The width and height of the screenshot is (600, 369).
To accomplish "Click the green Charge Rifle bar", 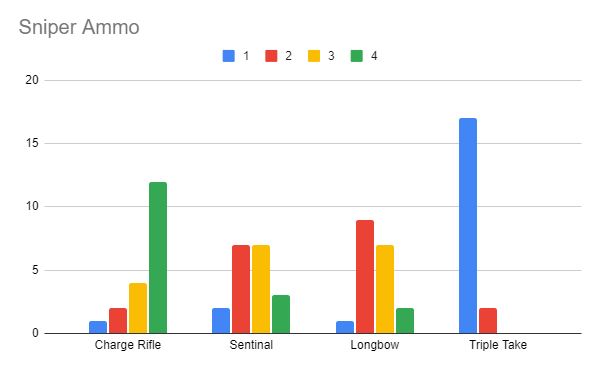I will point(158,258).
